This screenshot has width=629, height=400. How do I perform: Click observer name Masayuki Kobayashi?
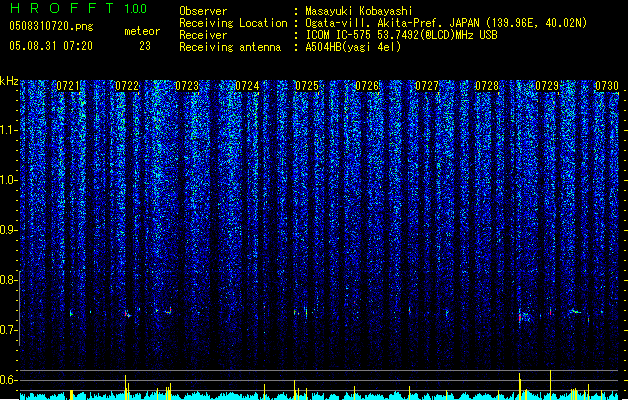pyautogui.click(x=359, y=11)
